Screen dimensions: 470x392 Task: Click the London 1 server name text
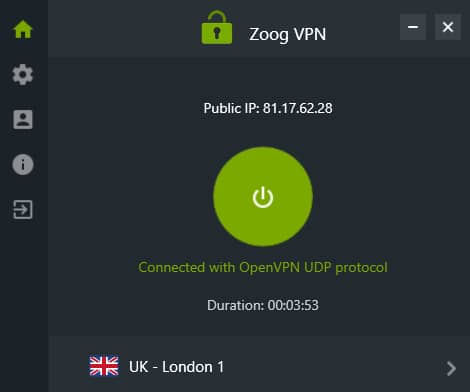click(193, 367)
